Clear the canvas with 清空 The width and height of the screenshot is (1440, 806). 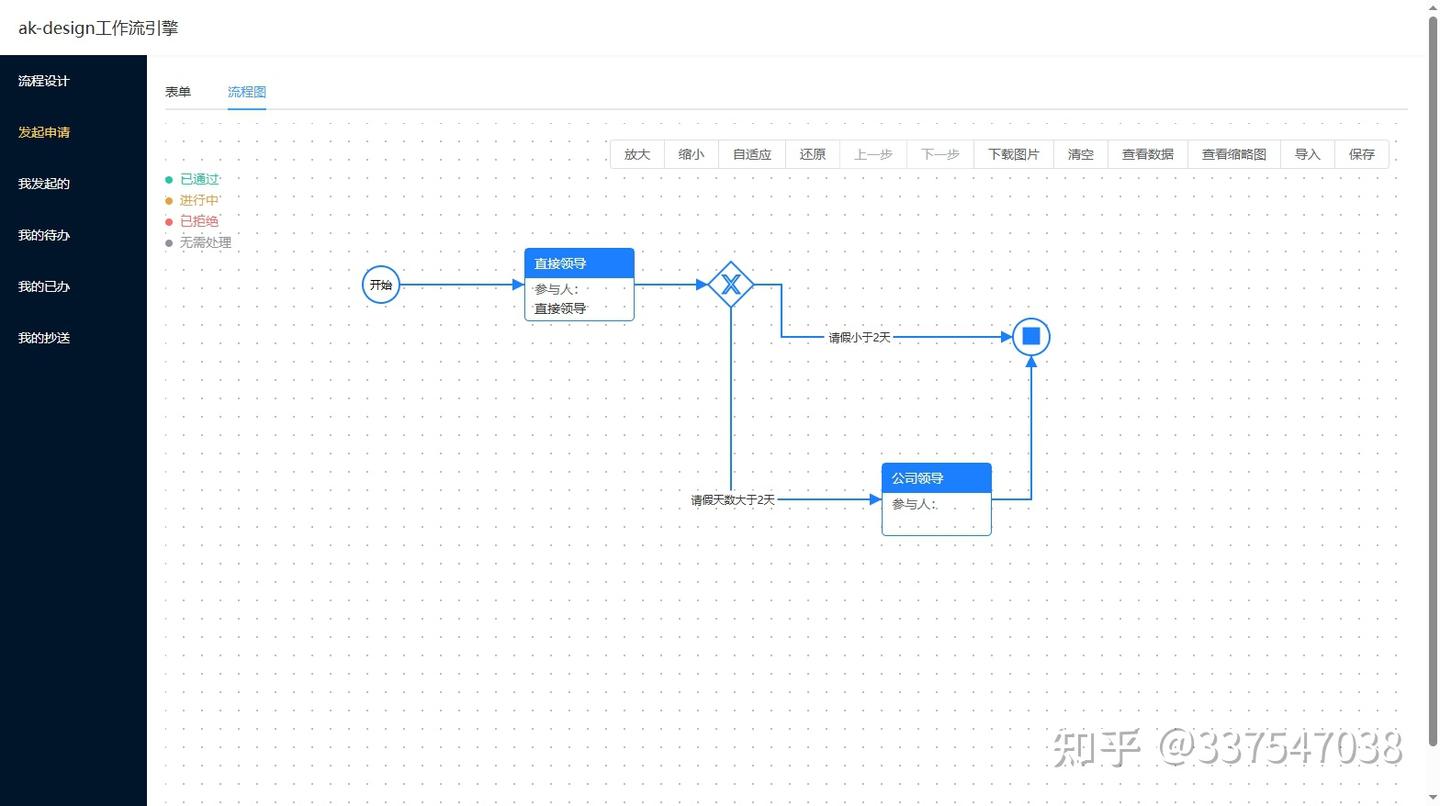1080,154
